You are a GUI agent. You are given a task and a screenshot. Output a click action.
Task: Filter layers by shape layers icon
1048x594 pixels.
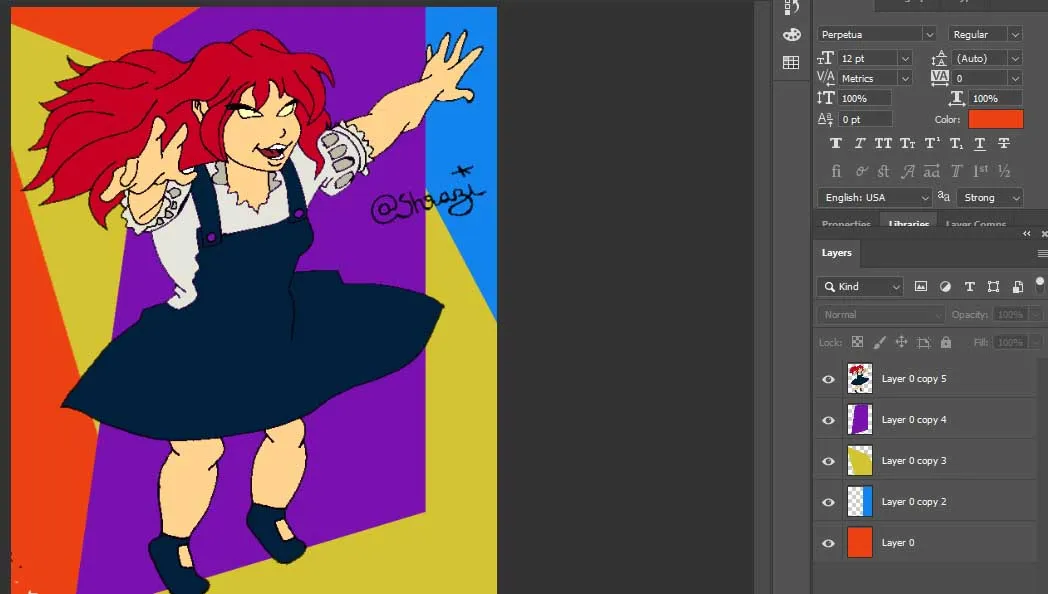[x=993, y=287]
